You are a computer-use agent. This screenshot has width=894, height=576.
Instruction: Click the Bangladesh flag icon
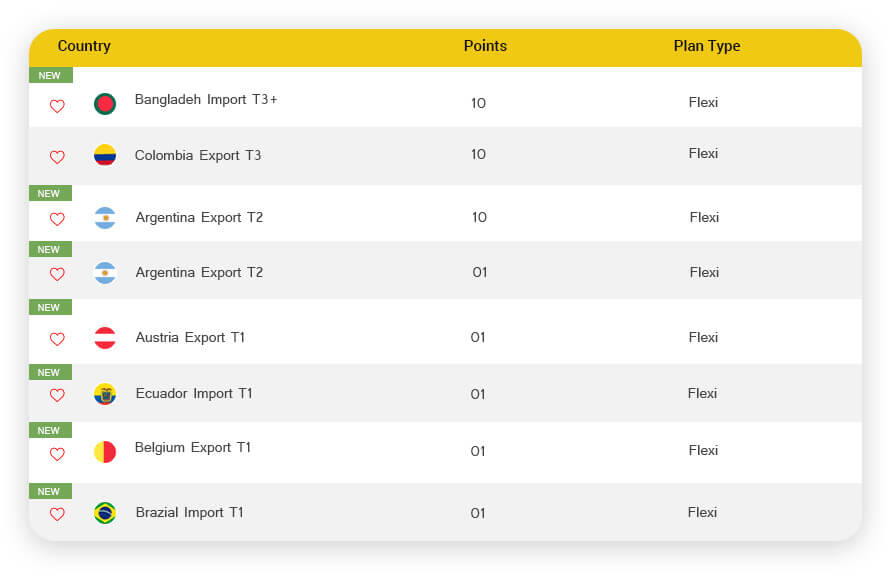(x=105, y=104)
